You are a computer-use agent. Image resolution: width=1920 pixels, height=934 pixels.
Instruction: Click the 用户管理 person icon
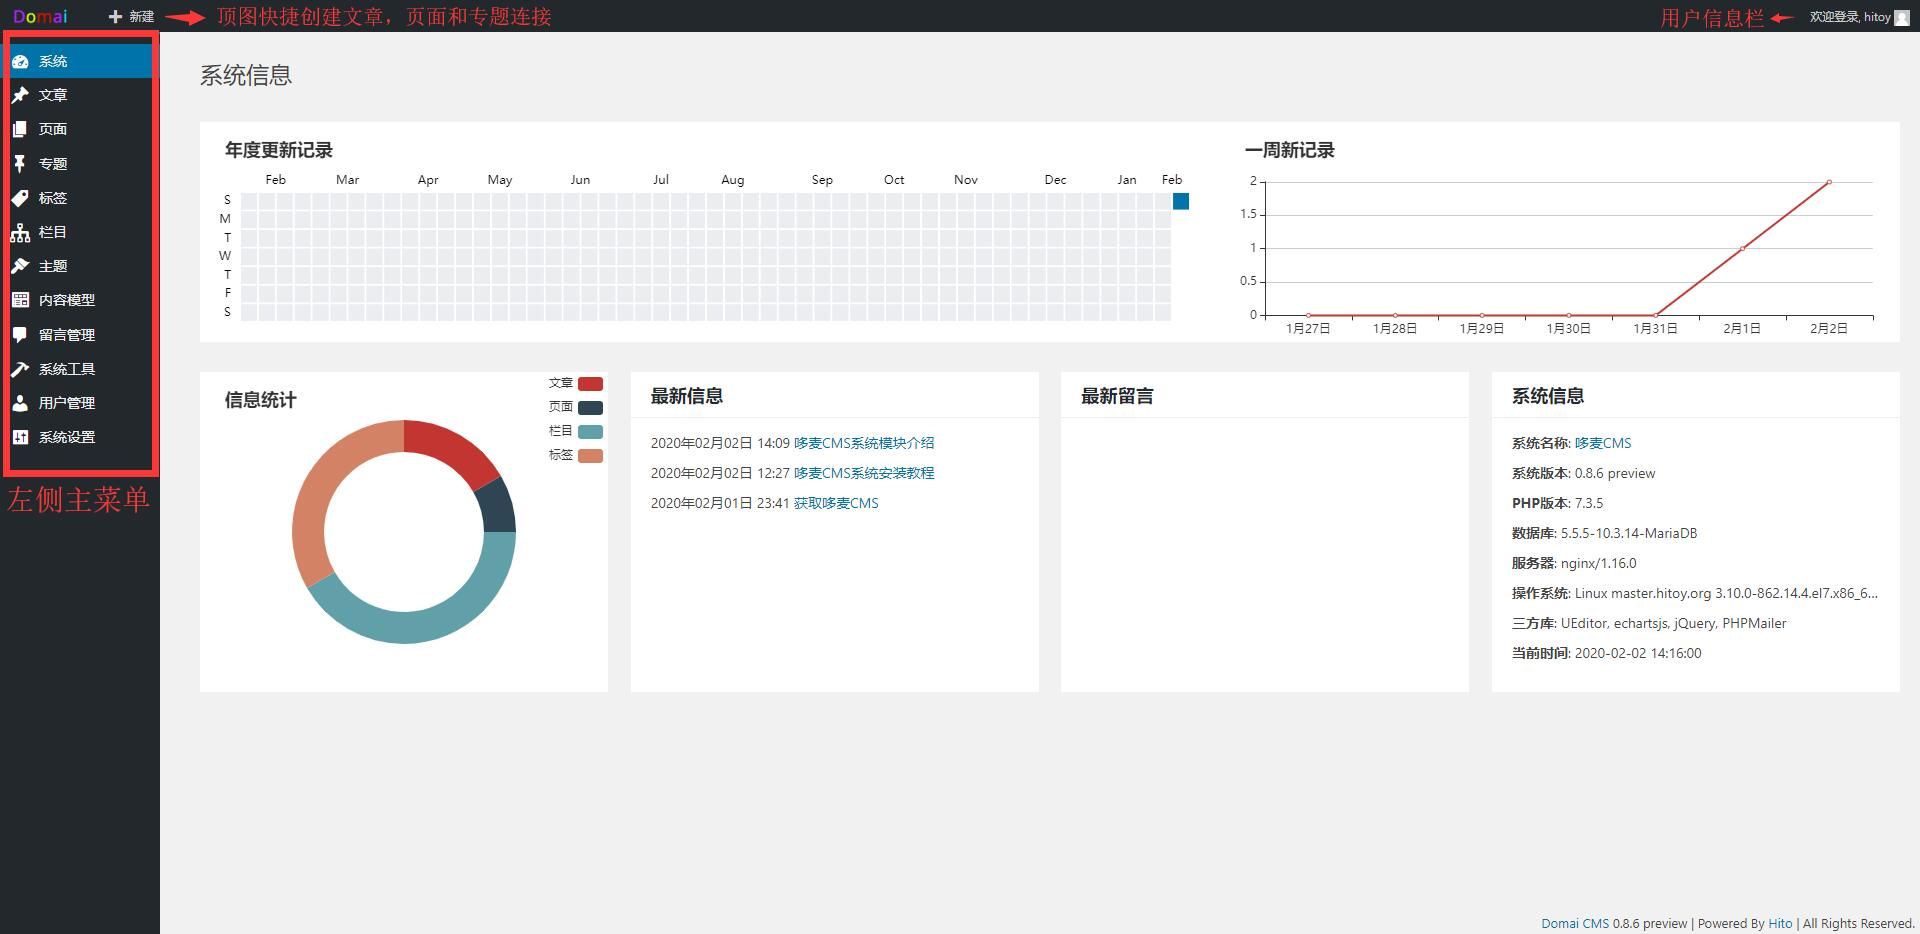[x=20, y=403]
